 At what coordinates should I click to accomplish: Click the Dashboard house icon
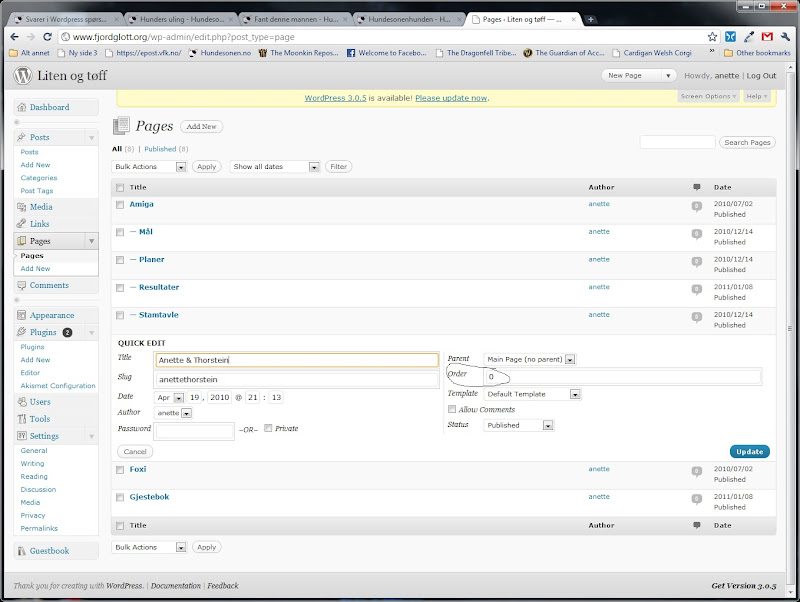21,107
